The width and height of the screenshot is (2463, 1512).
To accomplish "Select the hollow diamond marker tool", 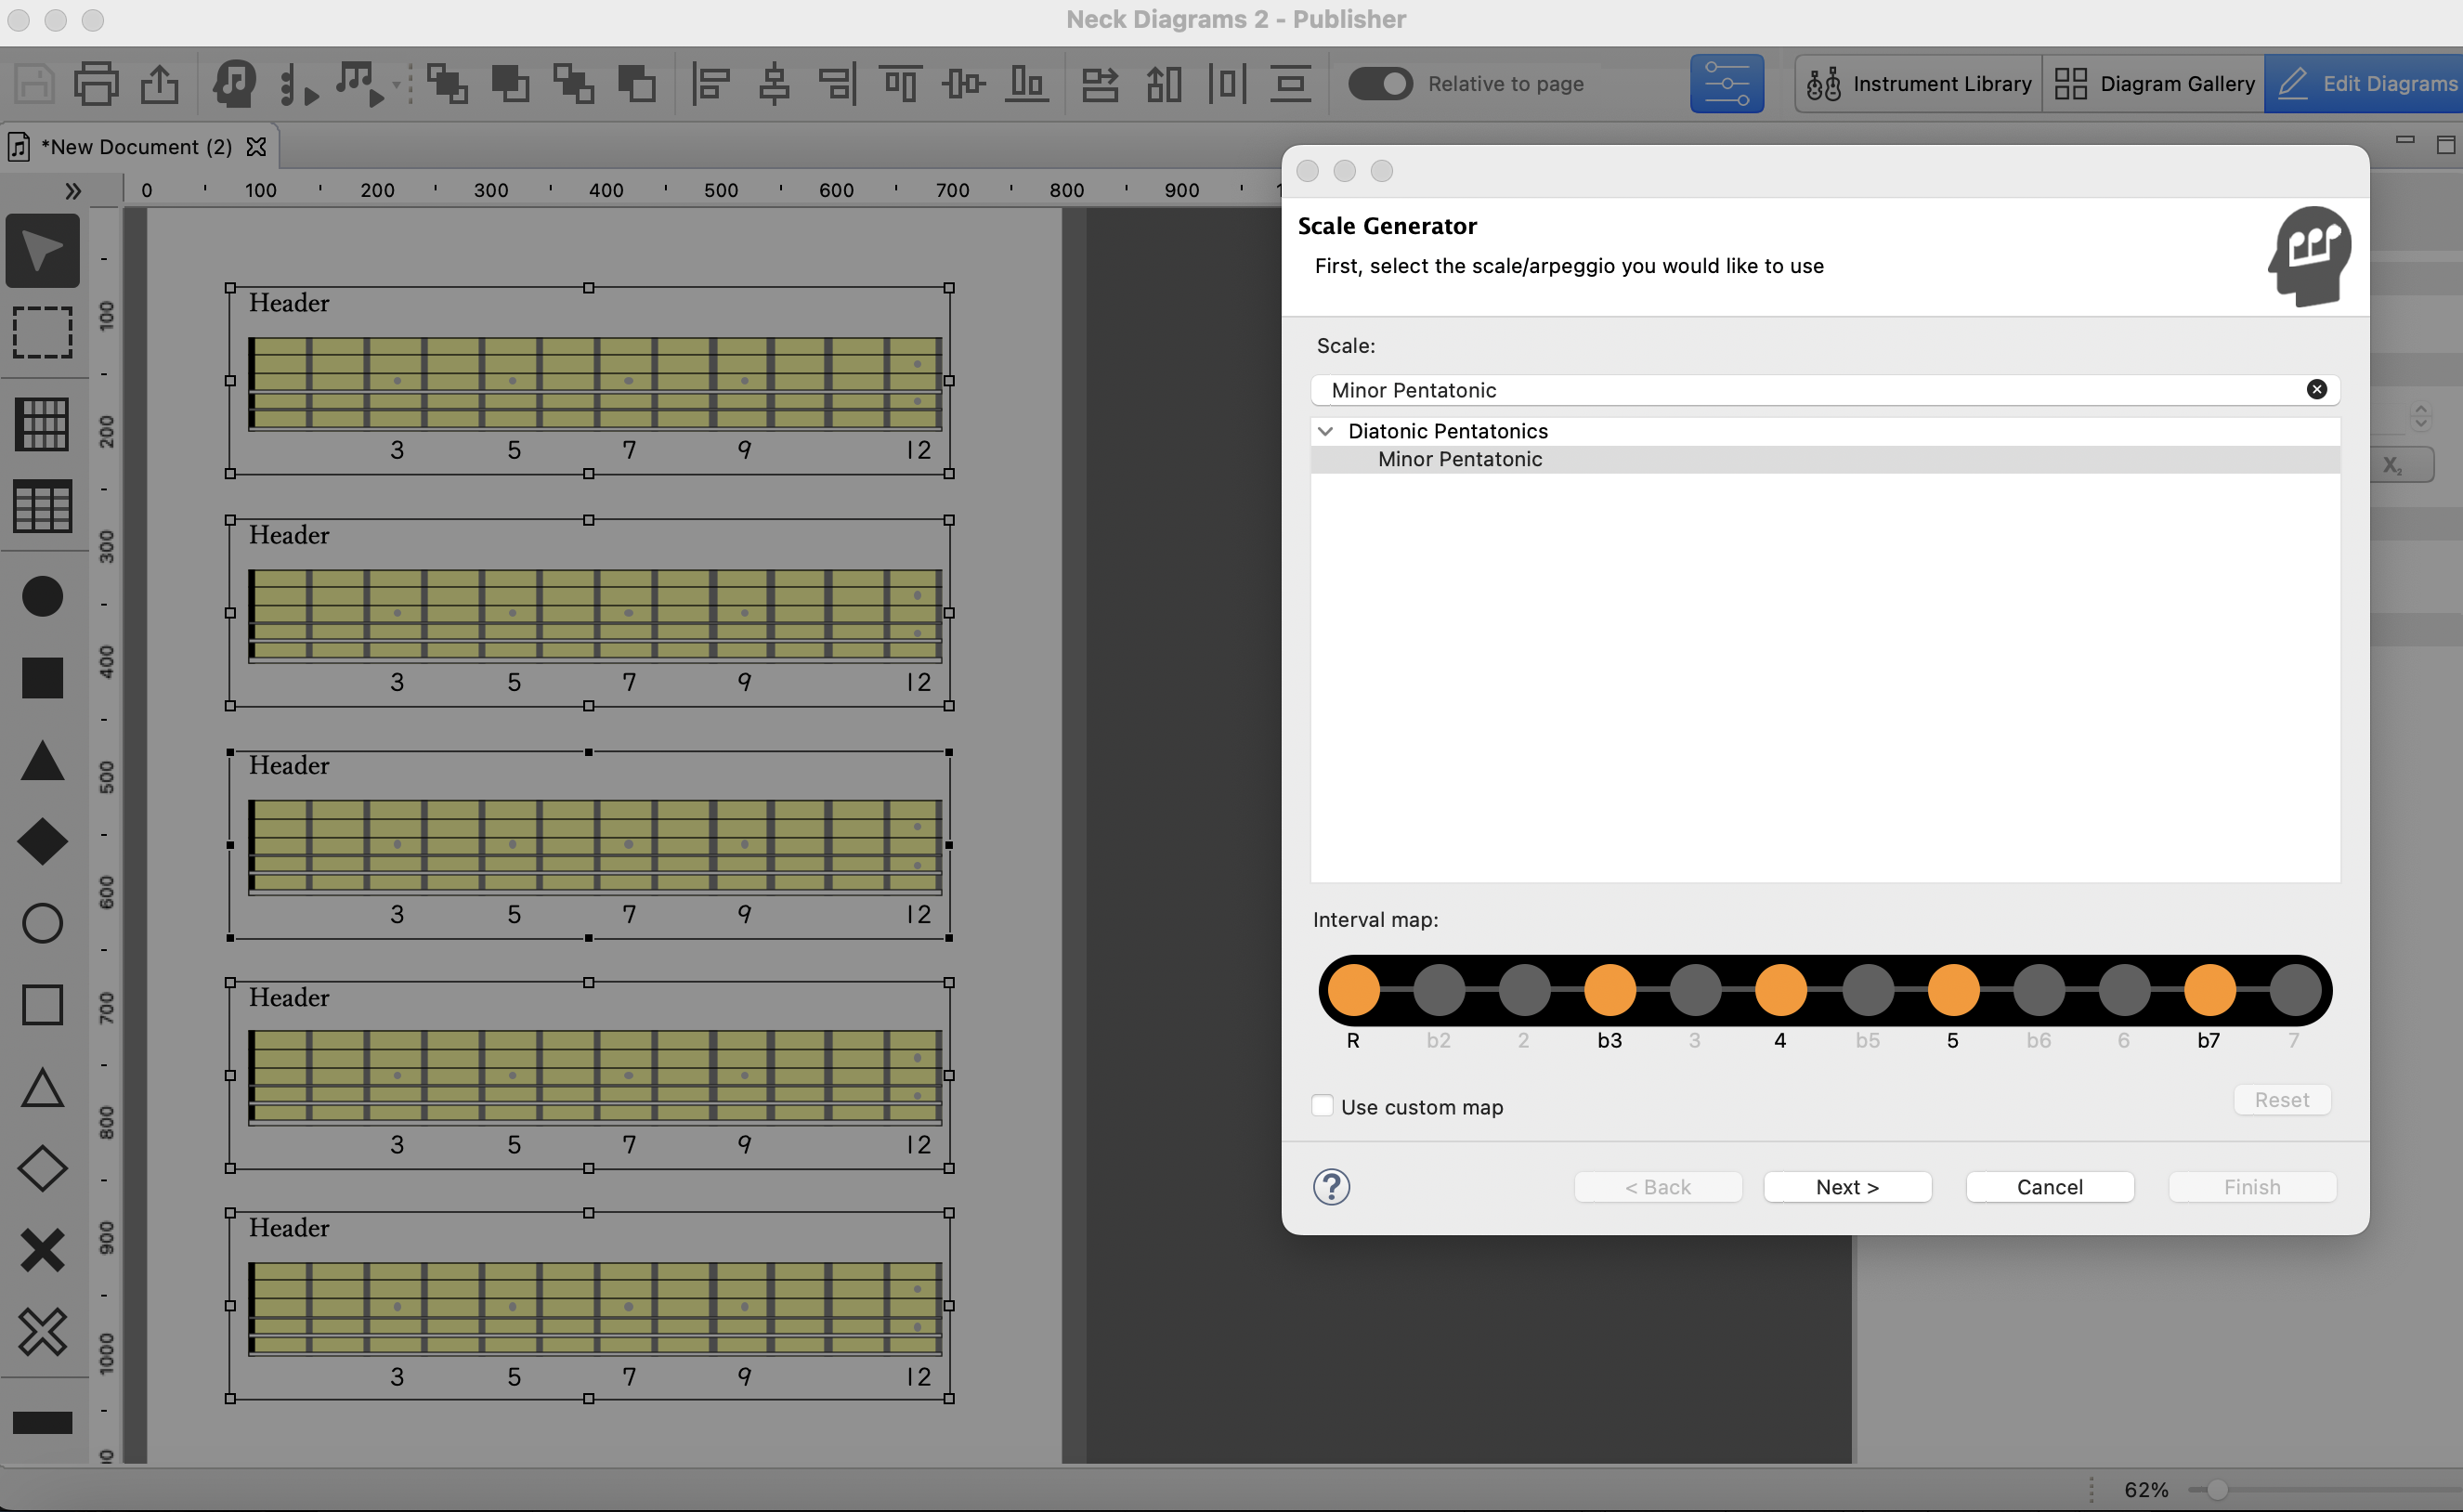I will (42, 1168).
